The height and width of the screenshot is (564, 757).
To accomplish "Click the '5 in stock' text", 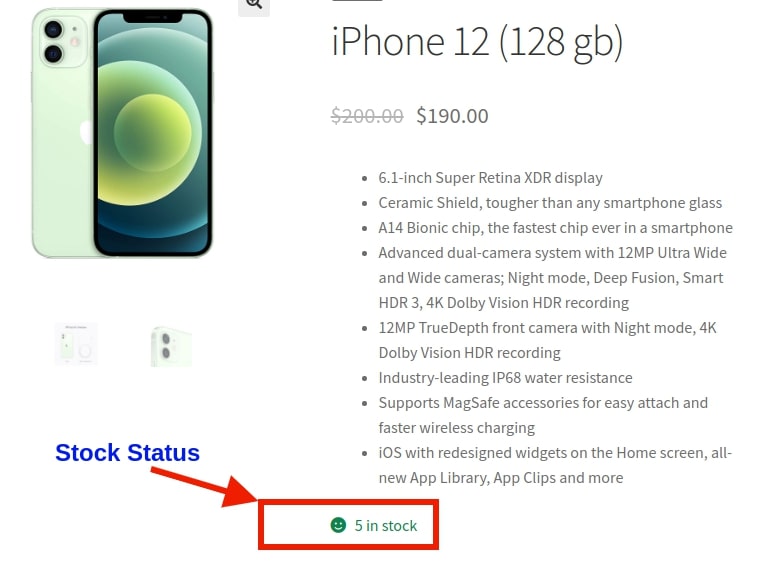I will [x=386, y=525].
